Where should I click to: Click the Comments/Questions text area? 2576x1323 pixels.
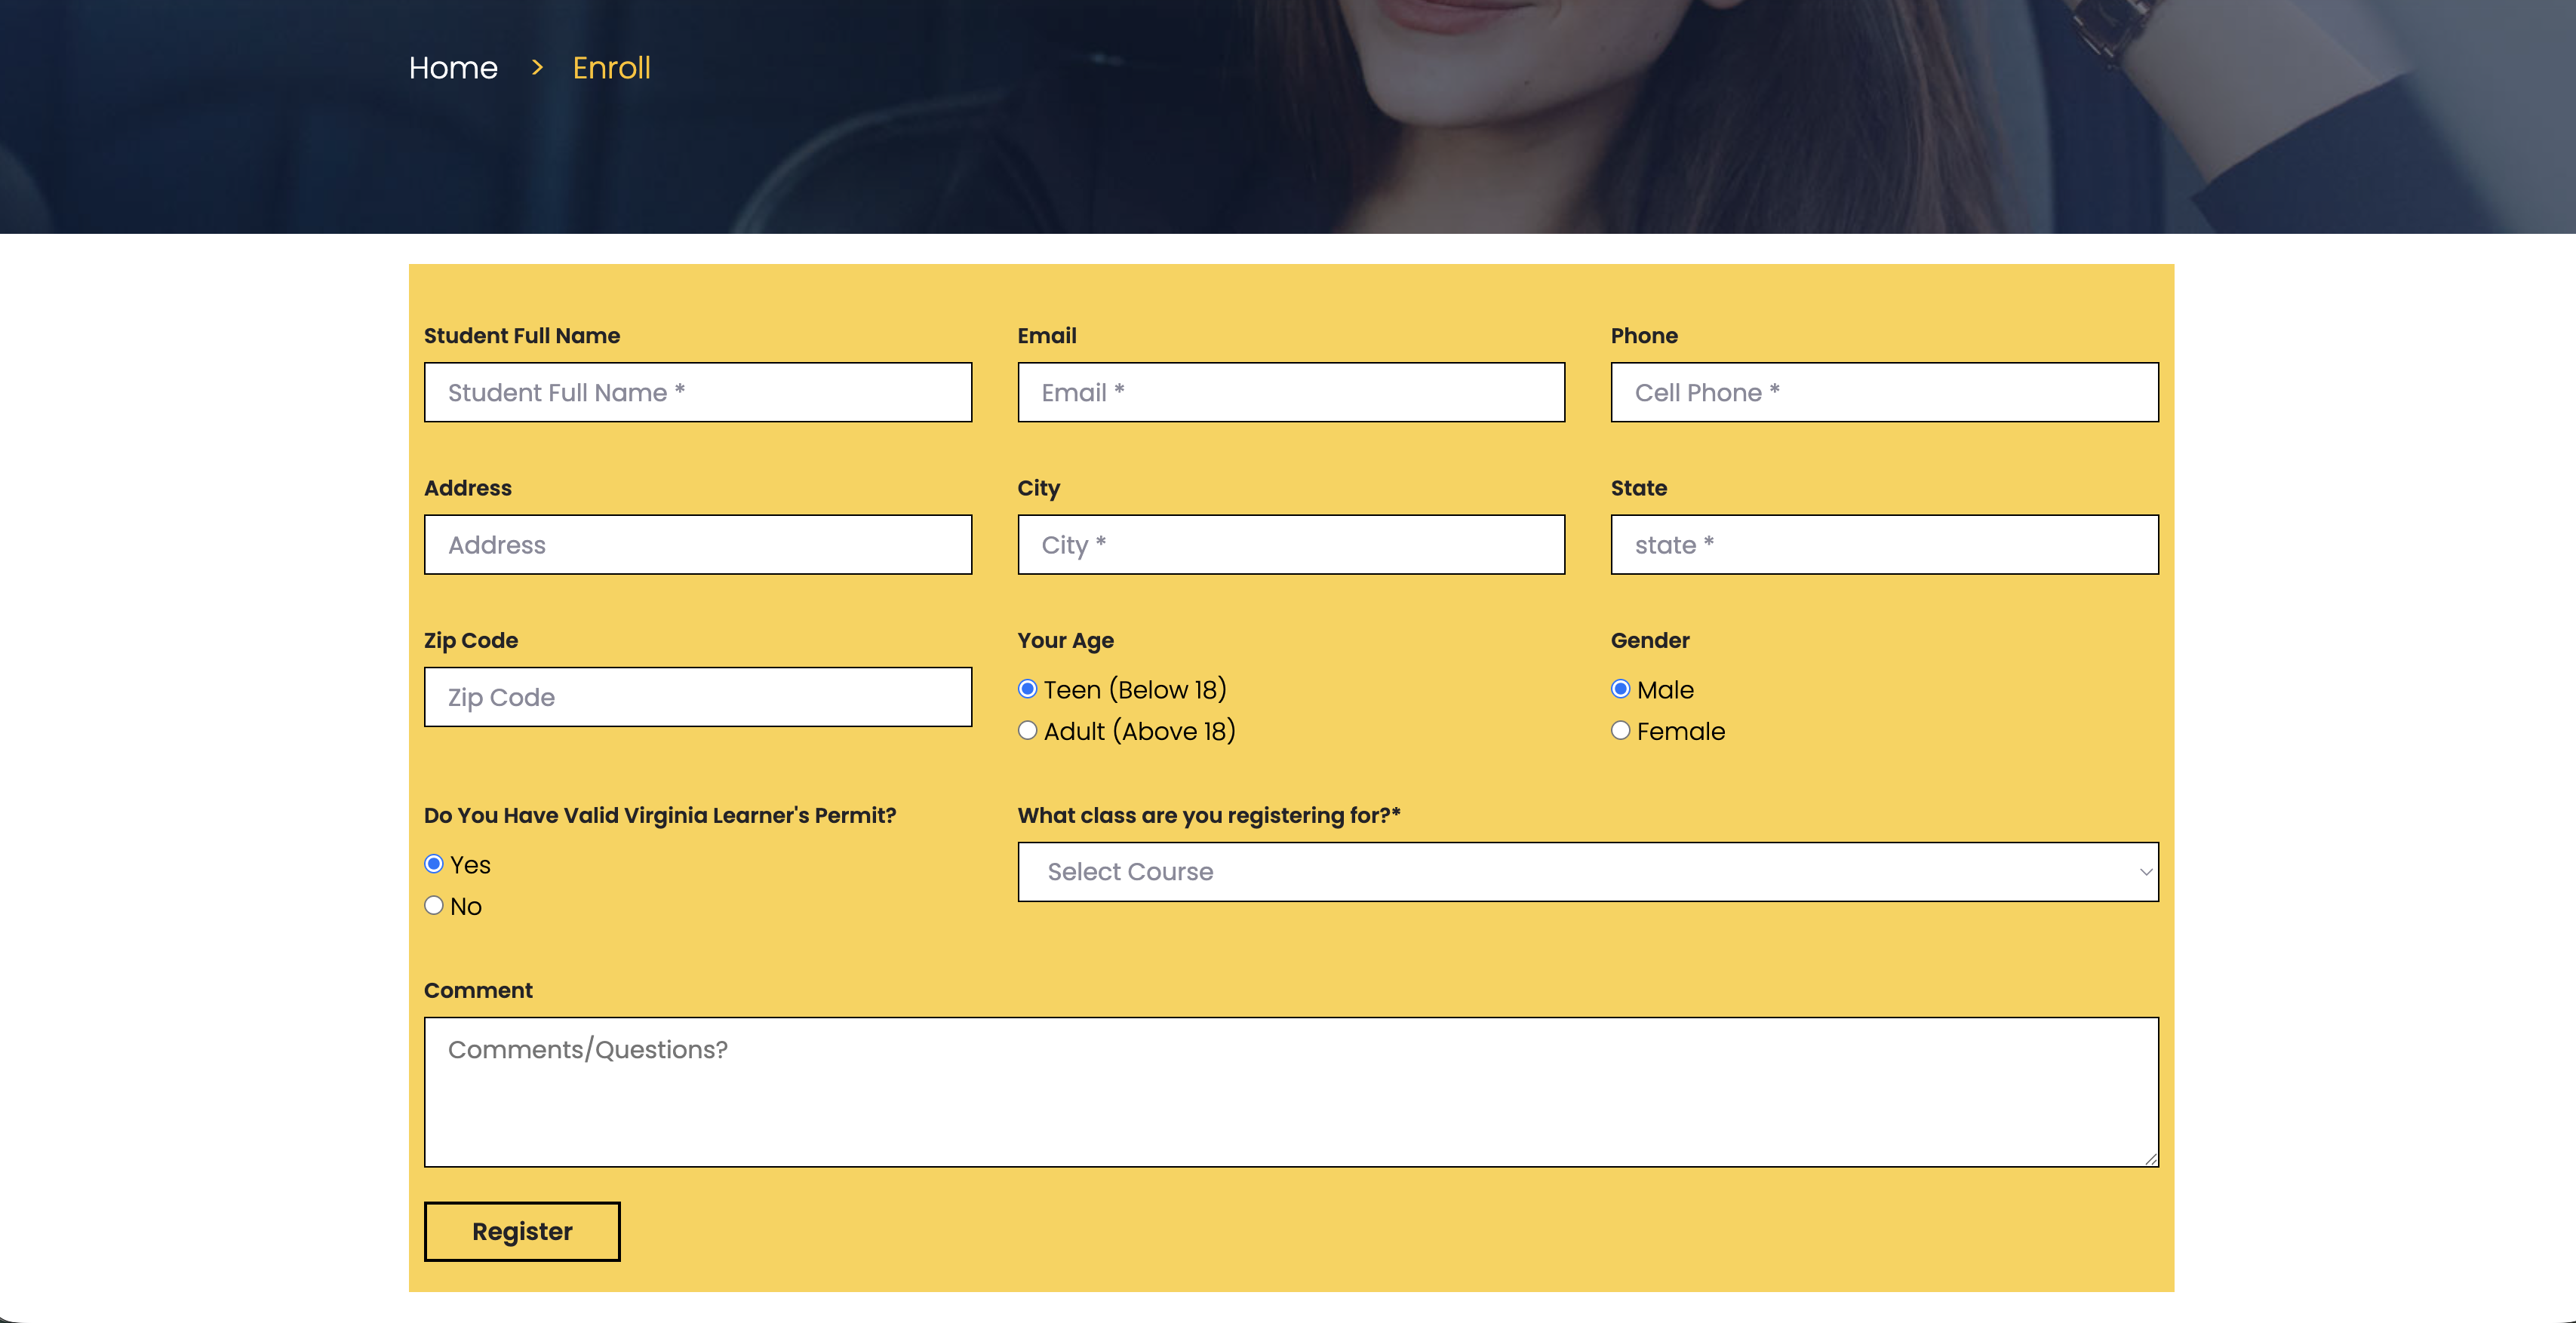click(x=1291, y=1092)
